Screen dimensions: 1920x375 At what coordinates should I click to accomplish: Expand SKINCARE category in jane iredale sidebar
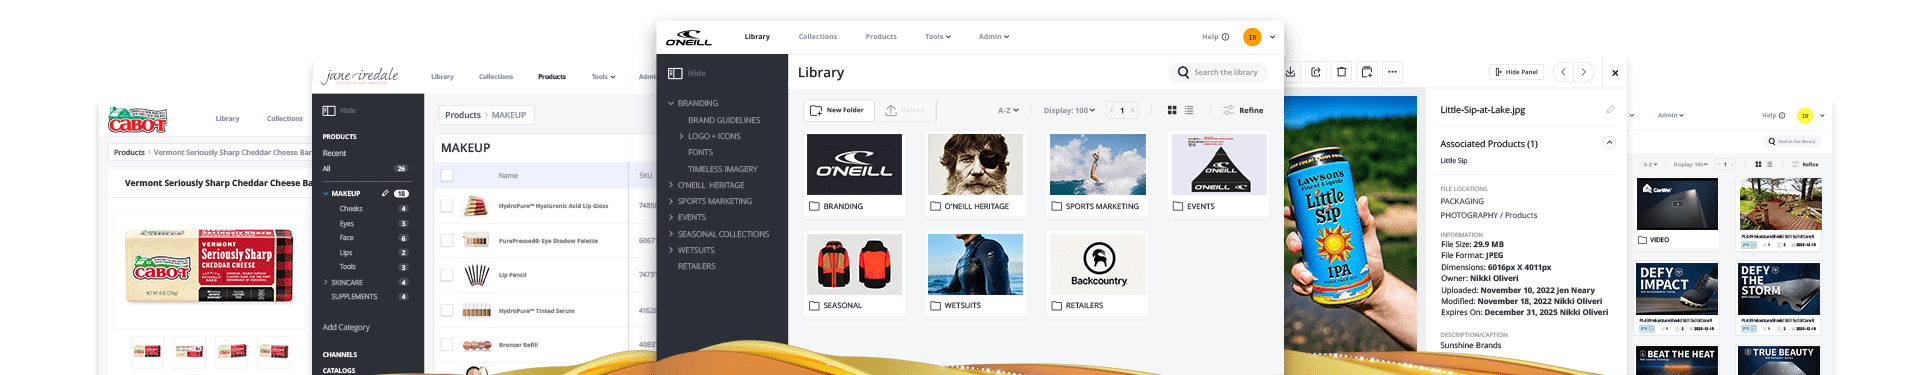pyautogui.click(x=326, y=282)
